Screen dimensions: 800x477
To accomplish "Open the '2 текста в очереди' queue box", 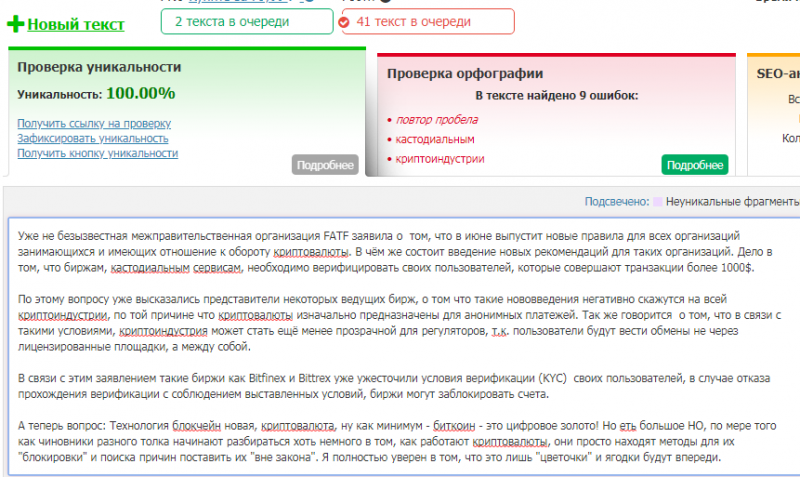I will (x=247, y=22).
